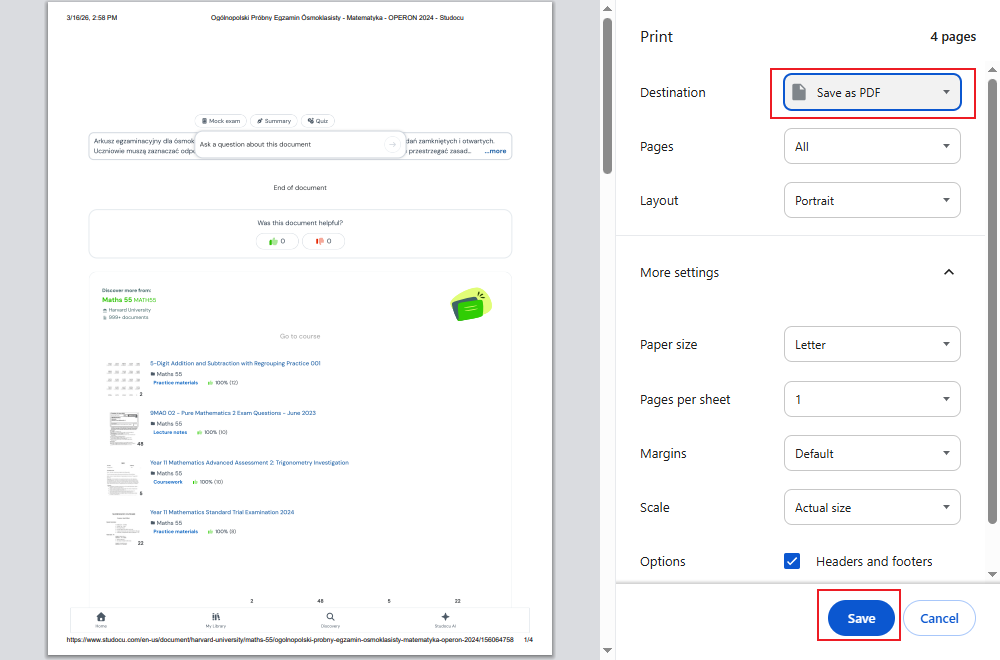
Task: Open the Destination dropdown
Action: tap(872, 92)
